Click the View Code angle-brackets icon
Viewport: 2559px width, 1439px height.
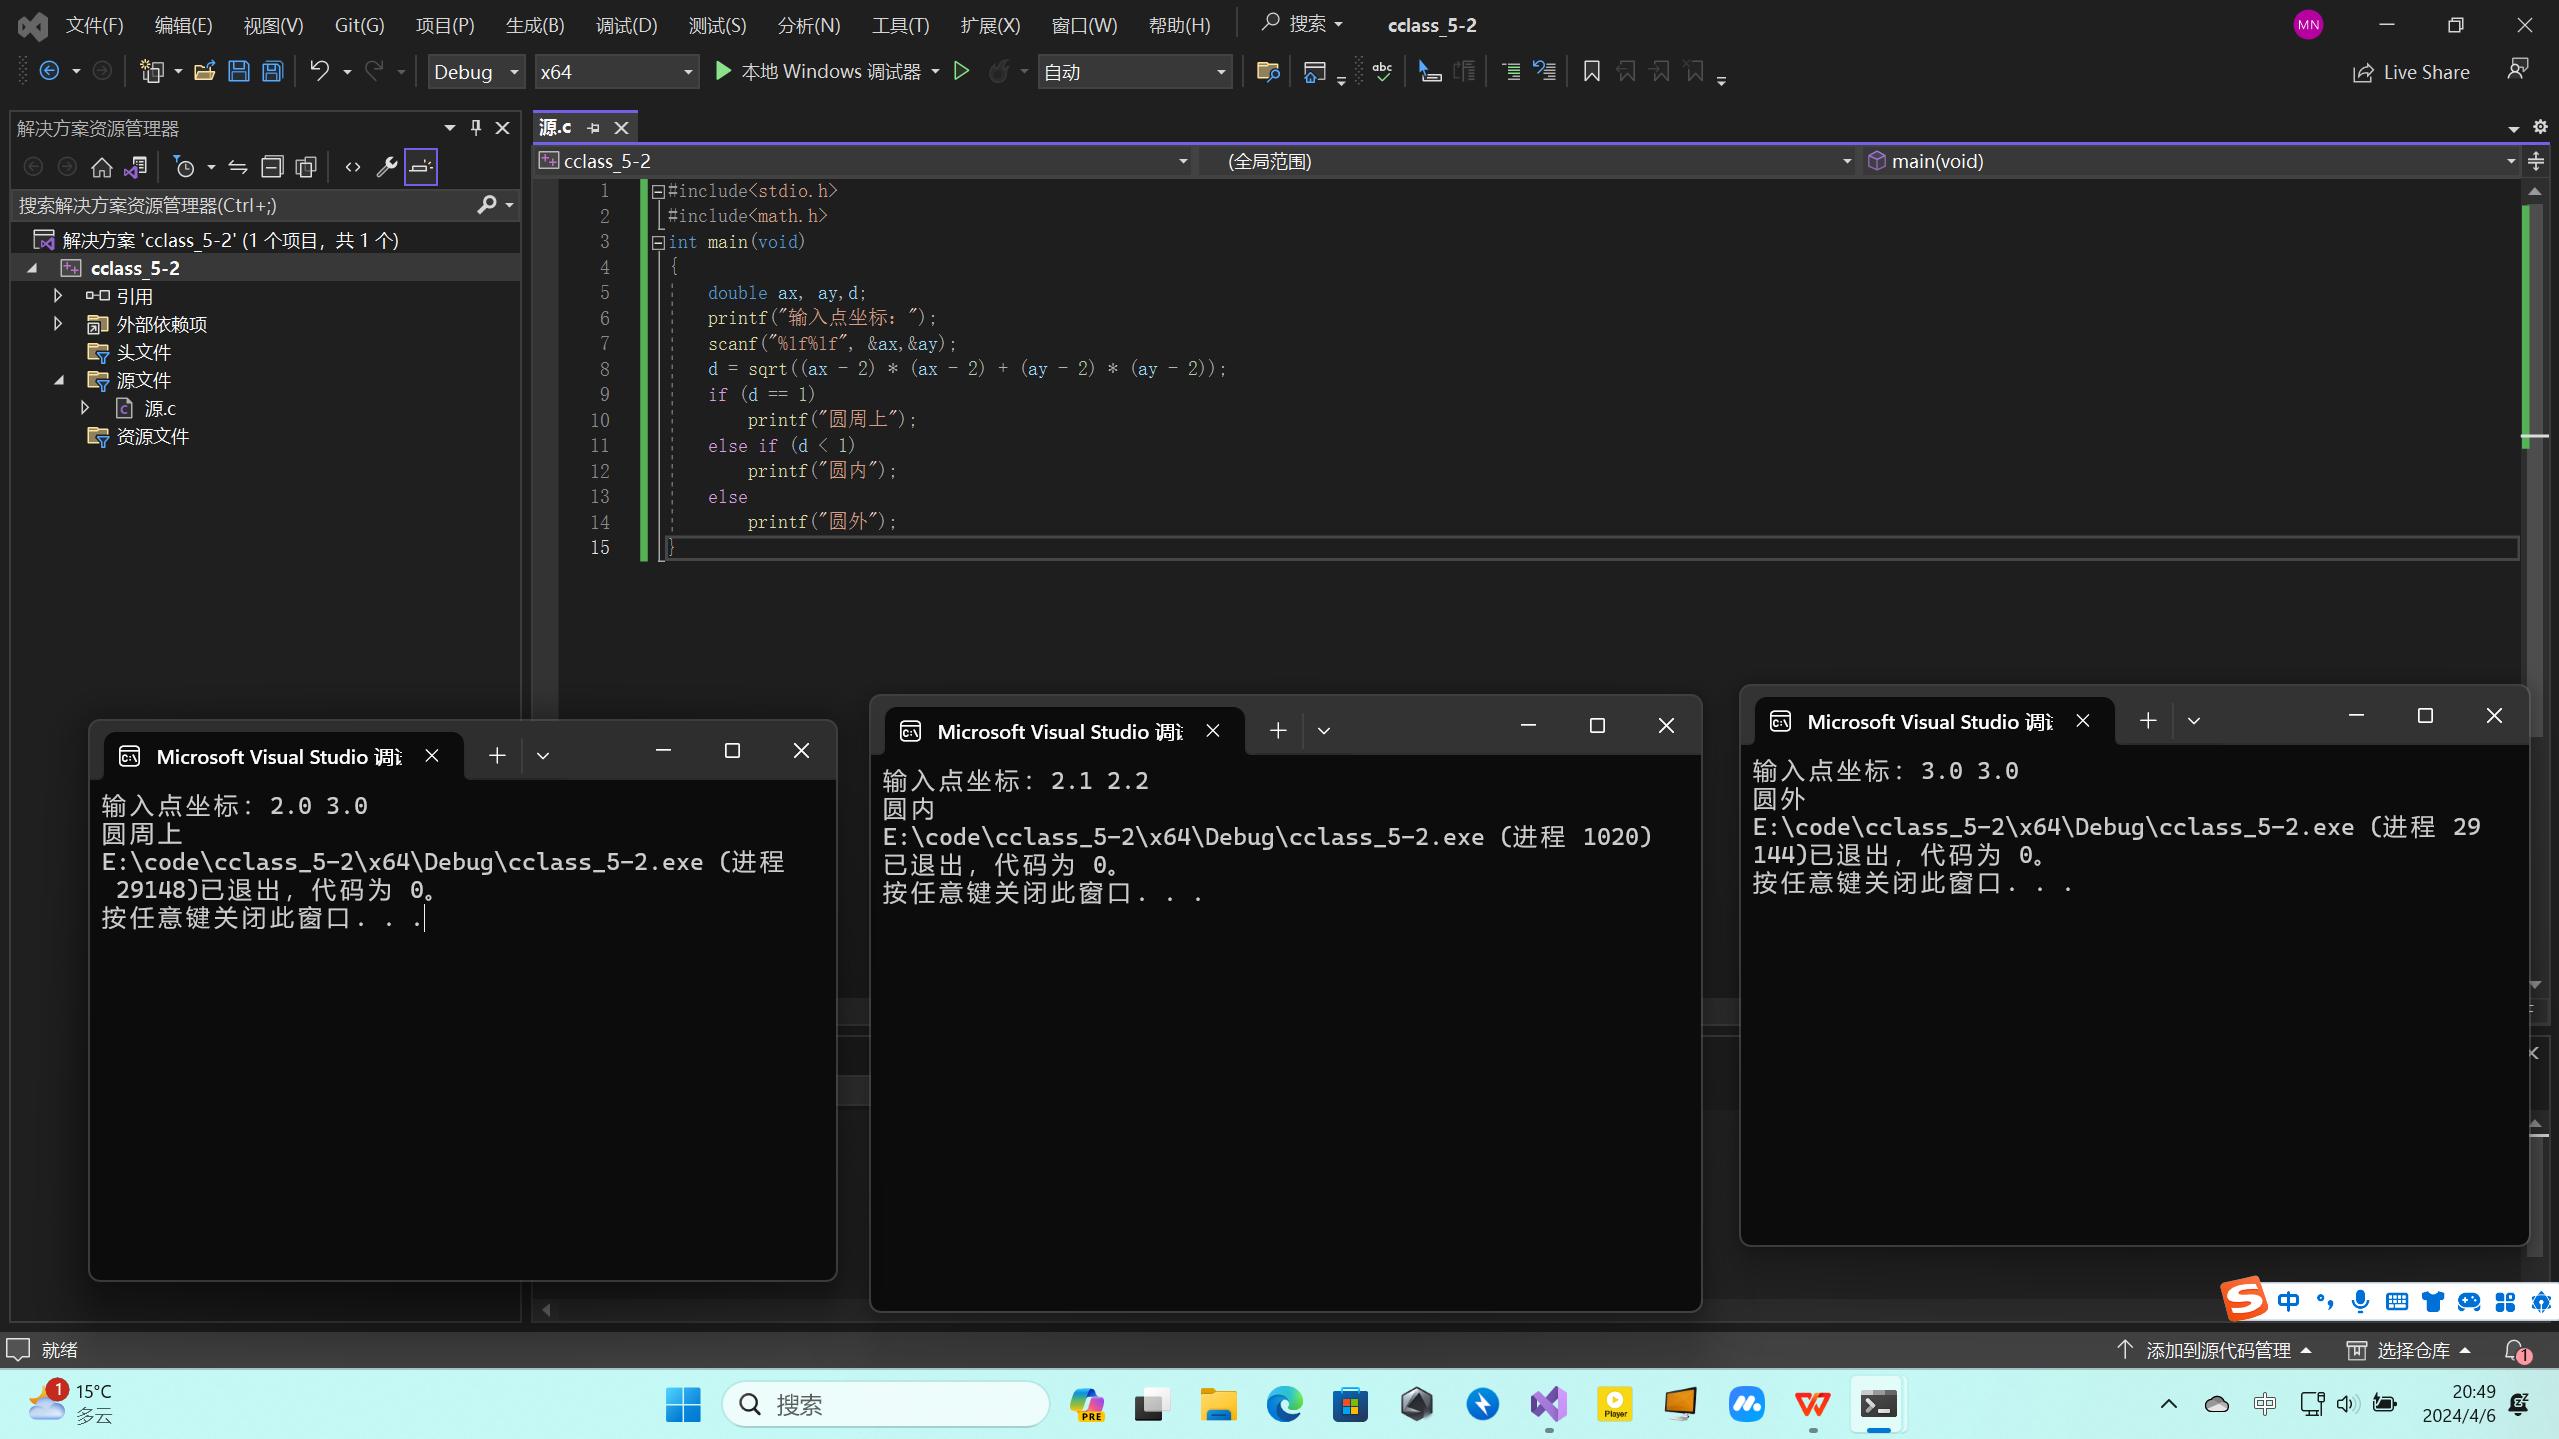pyautogui.click(x=352, y=167)
